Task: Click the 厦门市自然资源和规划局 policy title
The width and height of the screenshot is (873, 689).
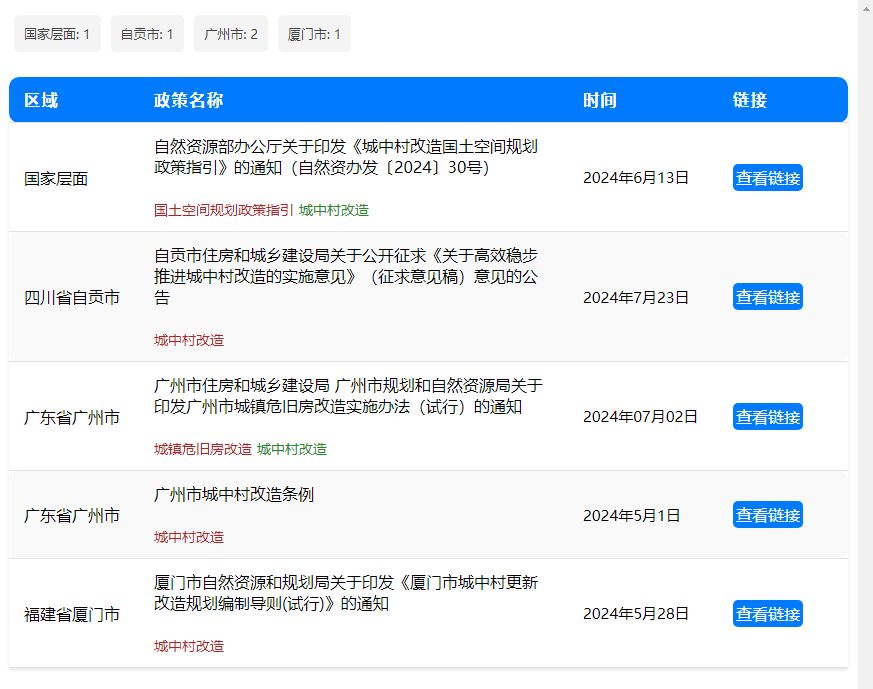Action: coord(346,593)
